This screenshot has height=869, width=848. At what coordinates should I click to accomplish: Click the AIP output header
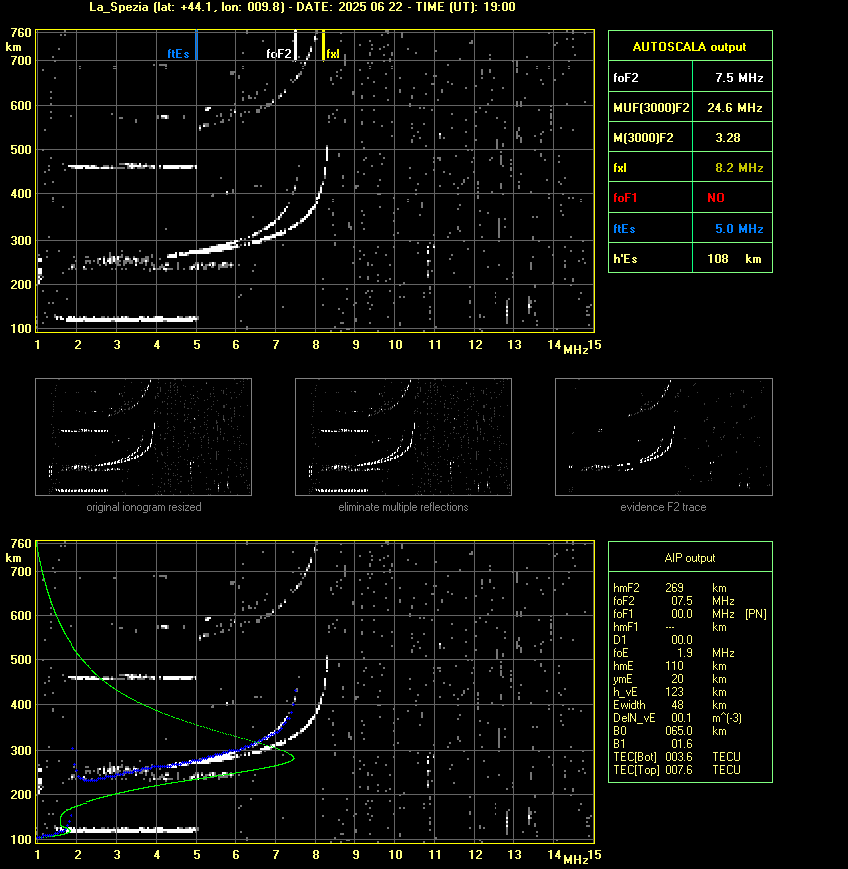click(x=690, y=558)
